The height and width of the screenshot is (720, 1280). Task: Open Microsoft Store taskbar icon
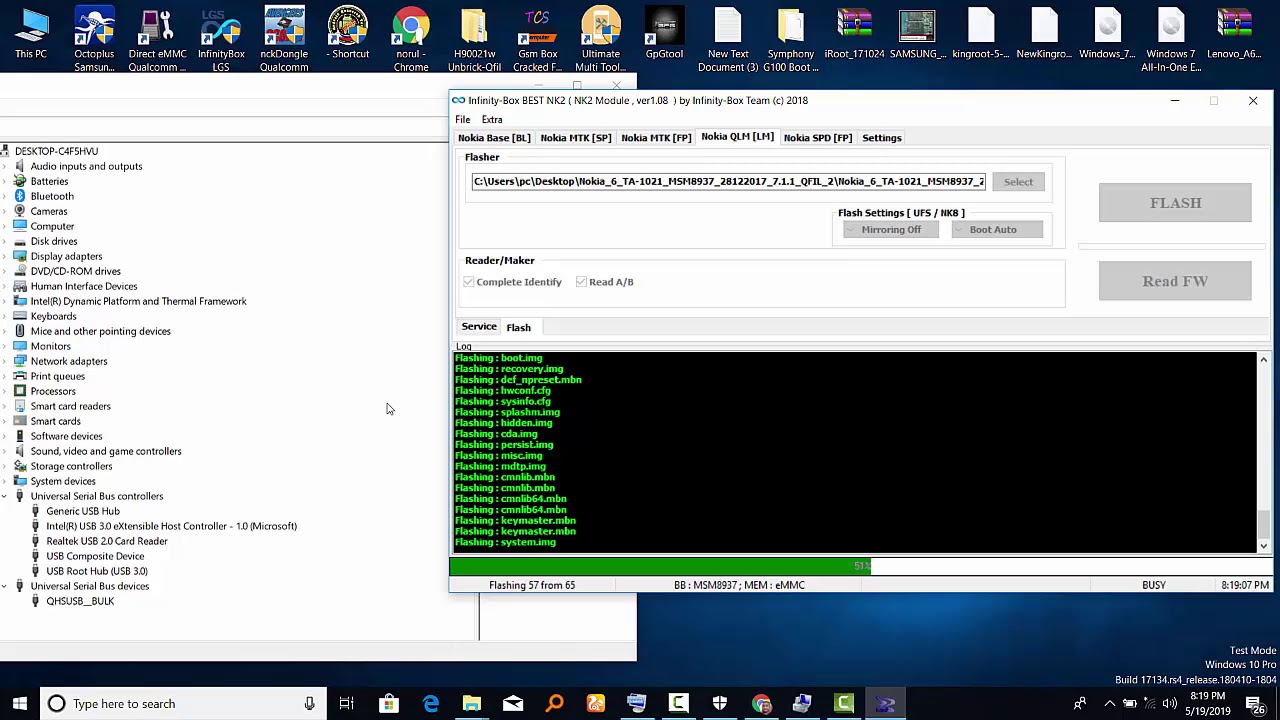388,703
